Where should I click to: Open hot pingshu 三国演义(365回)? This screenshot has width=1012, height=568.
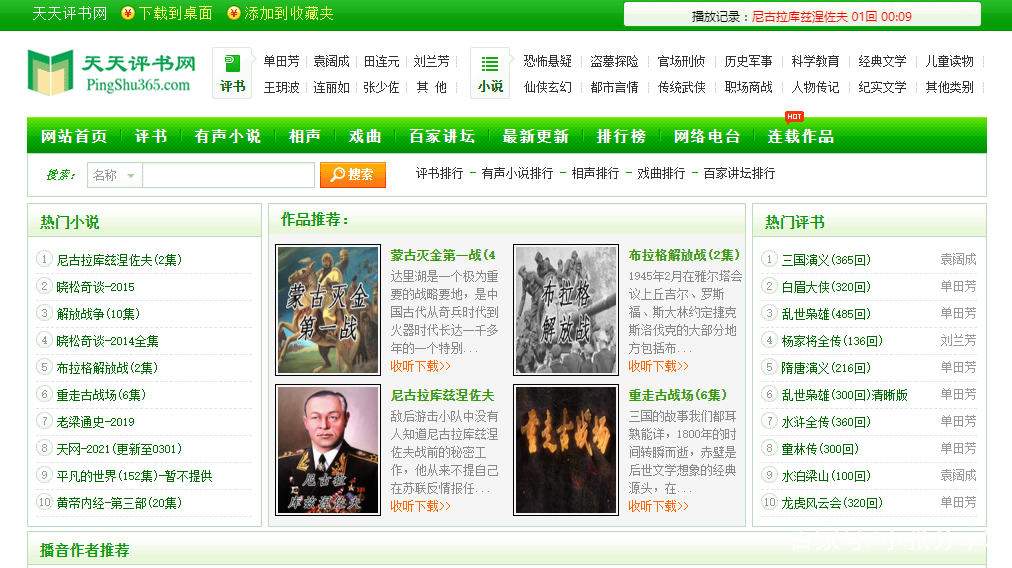pos(826,259)
